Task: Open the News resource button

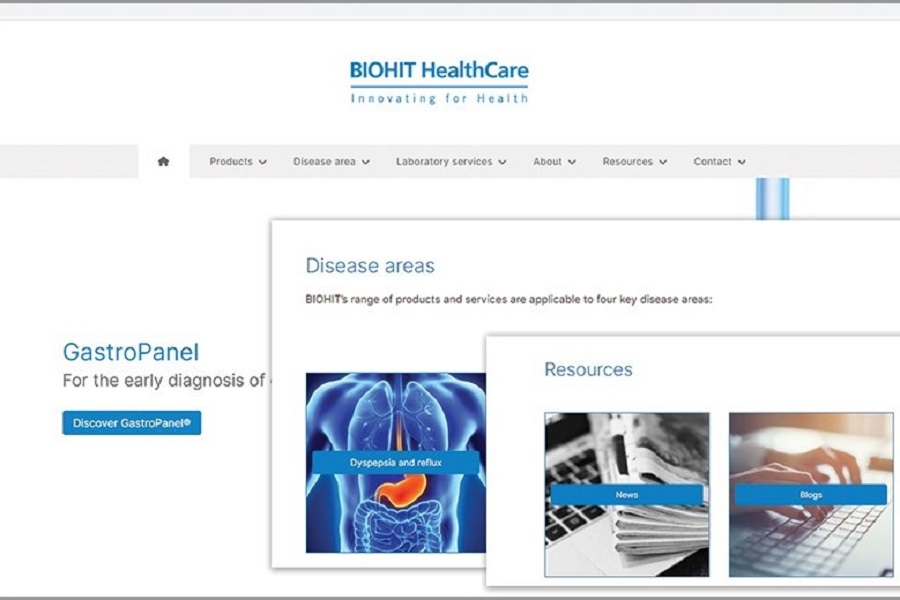Action: (627, 494)
